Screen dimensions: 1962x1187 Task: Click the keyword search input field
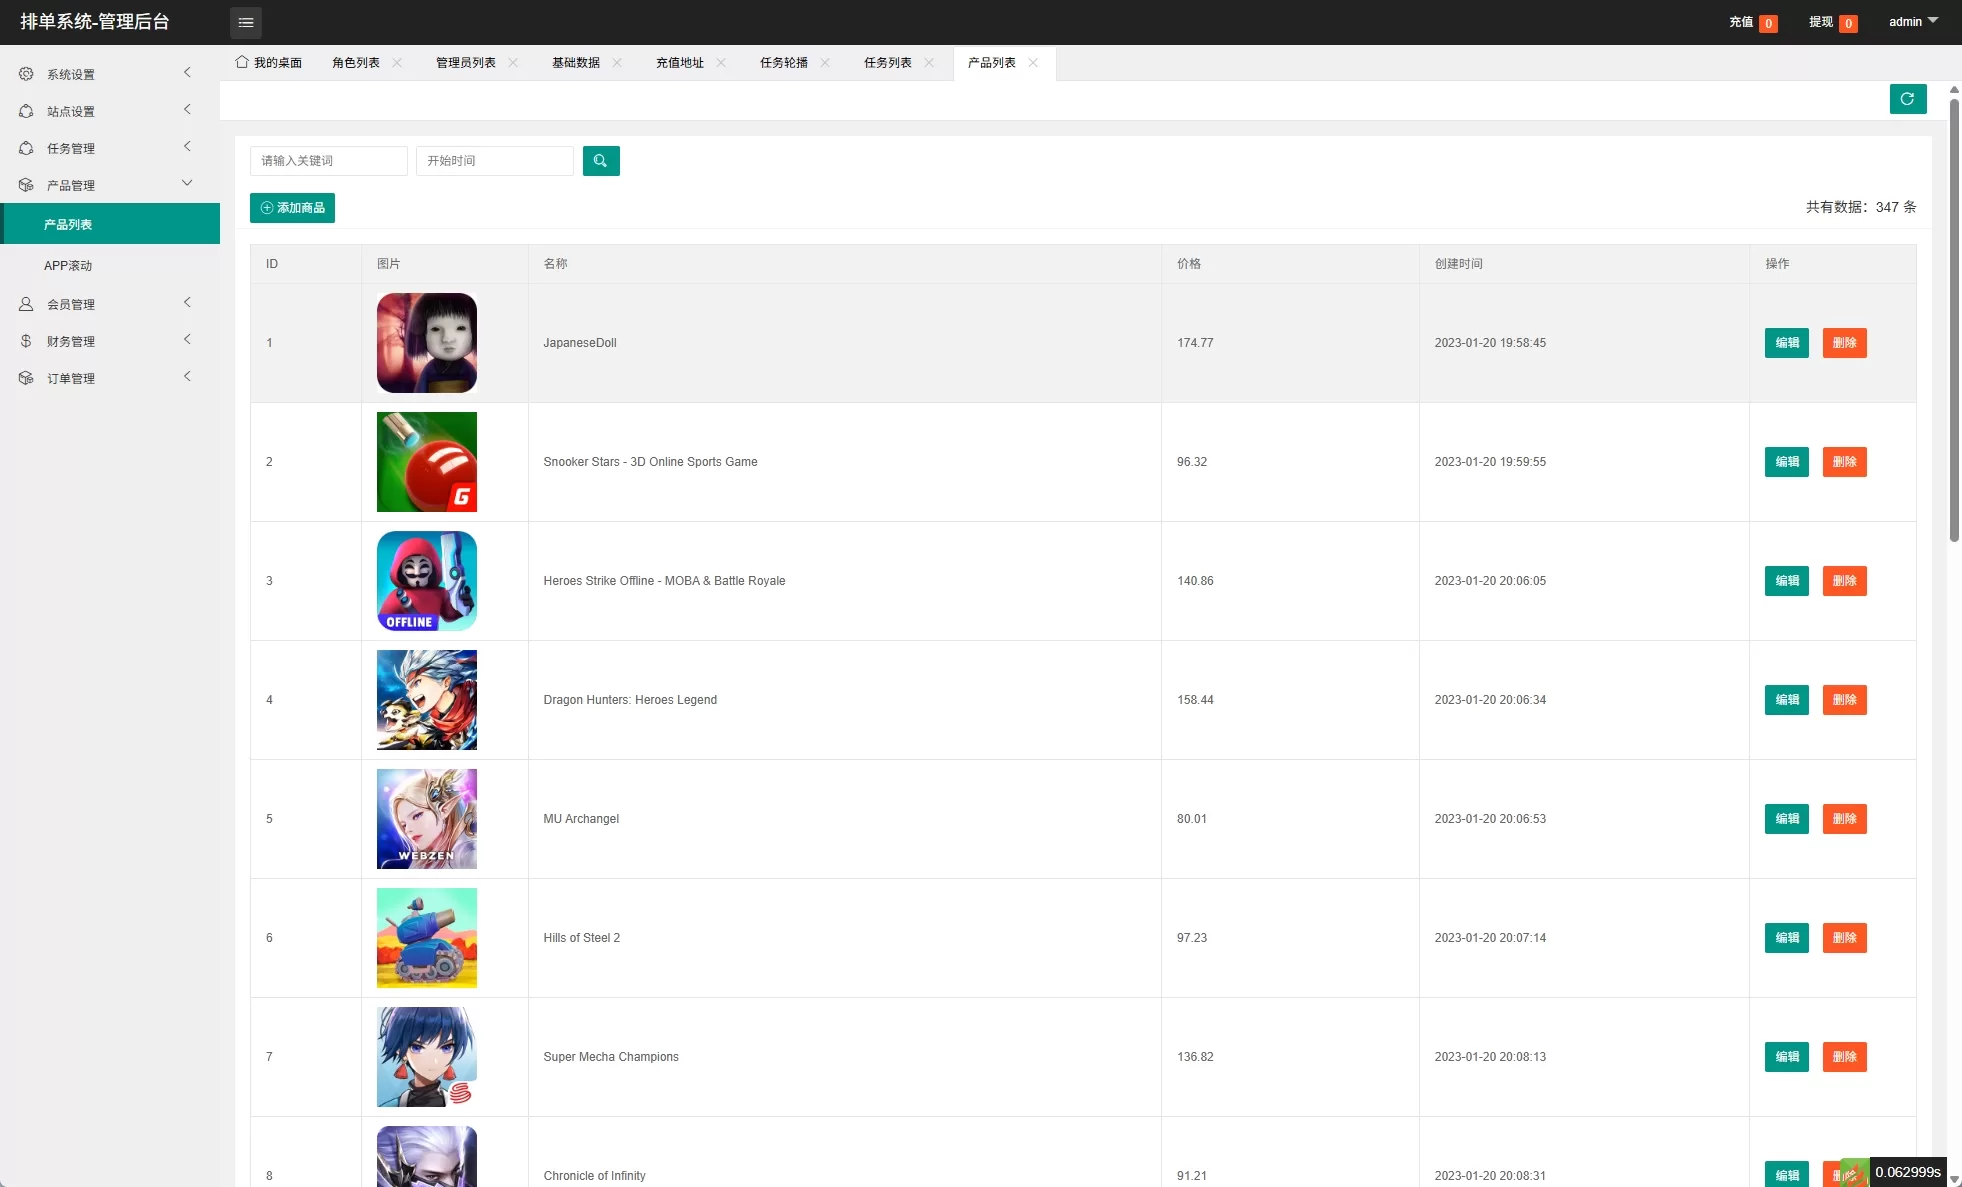[x=328, y=161]
